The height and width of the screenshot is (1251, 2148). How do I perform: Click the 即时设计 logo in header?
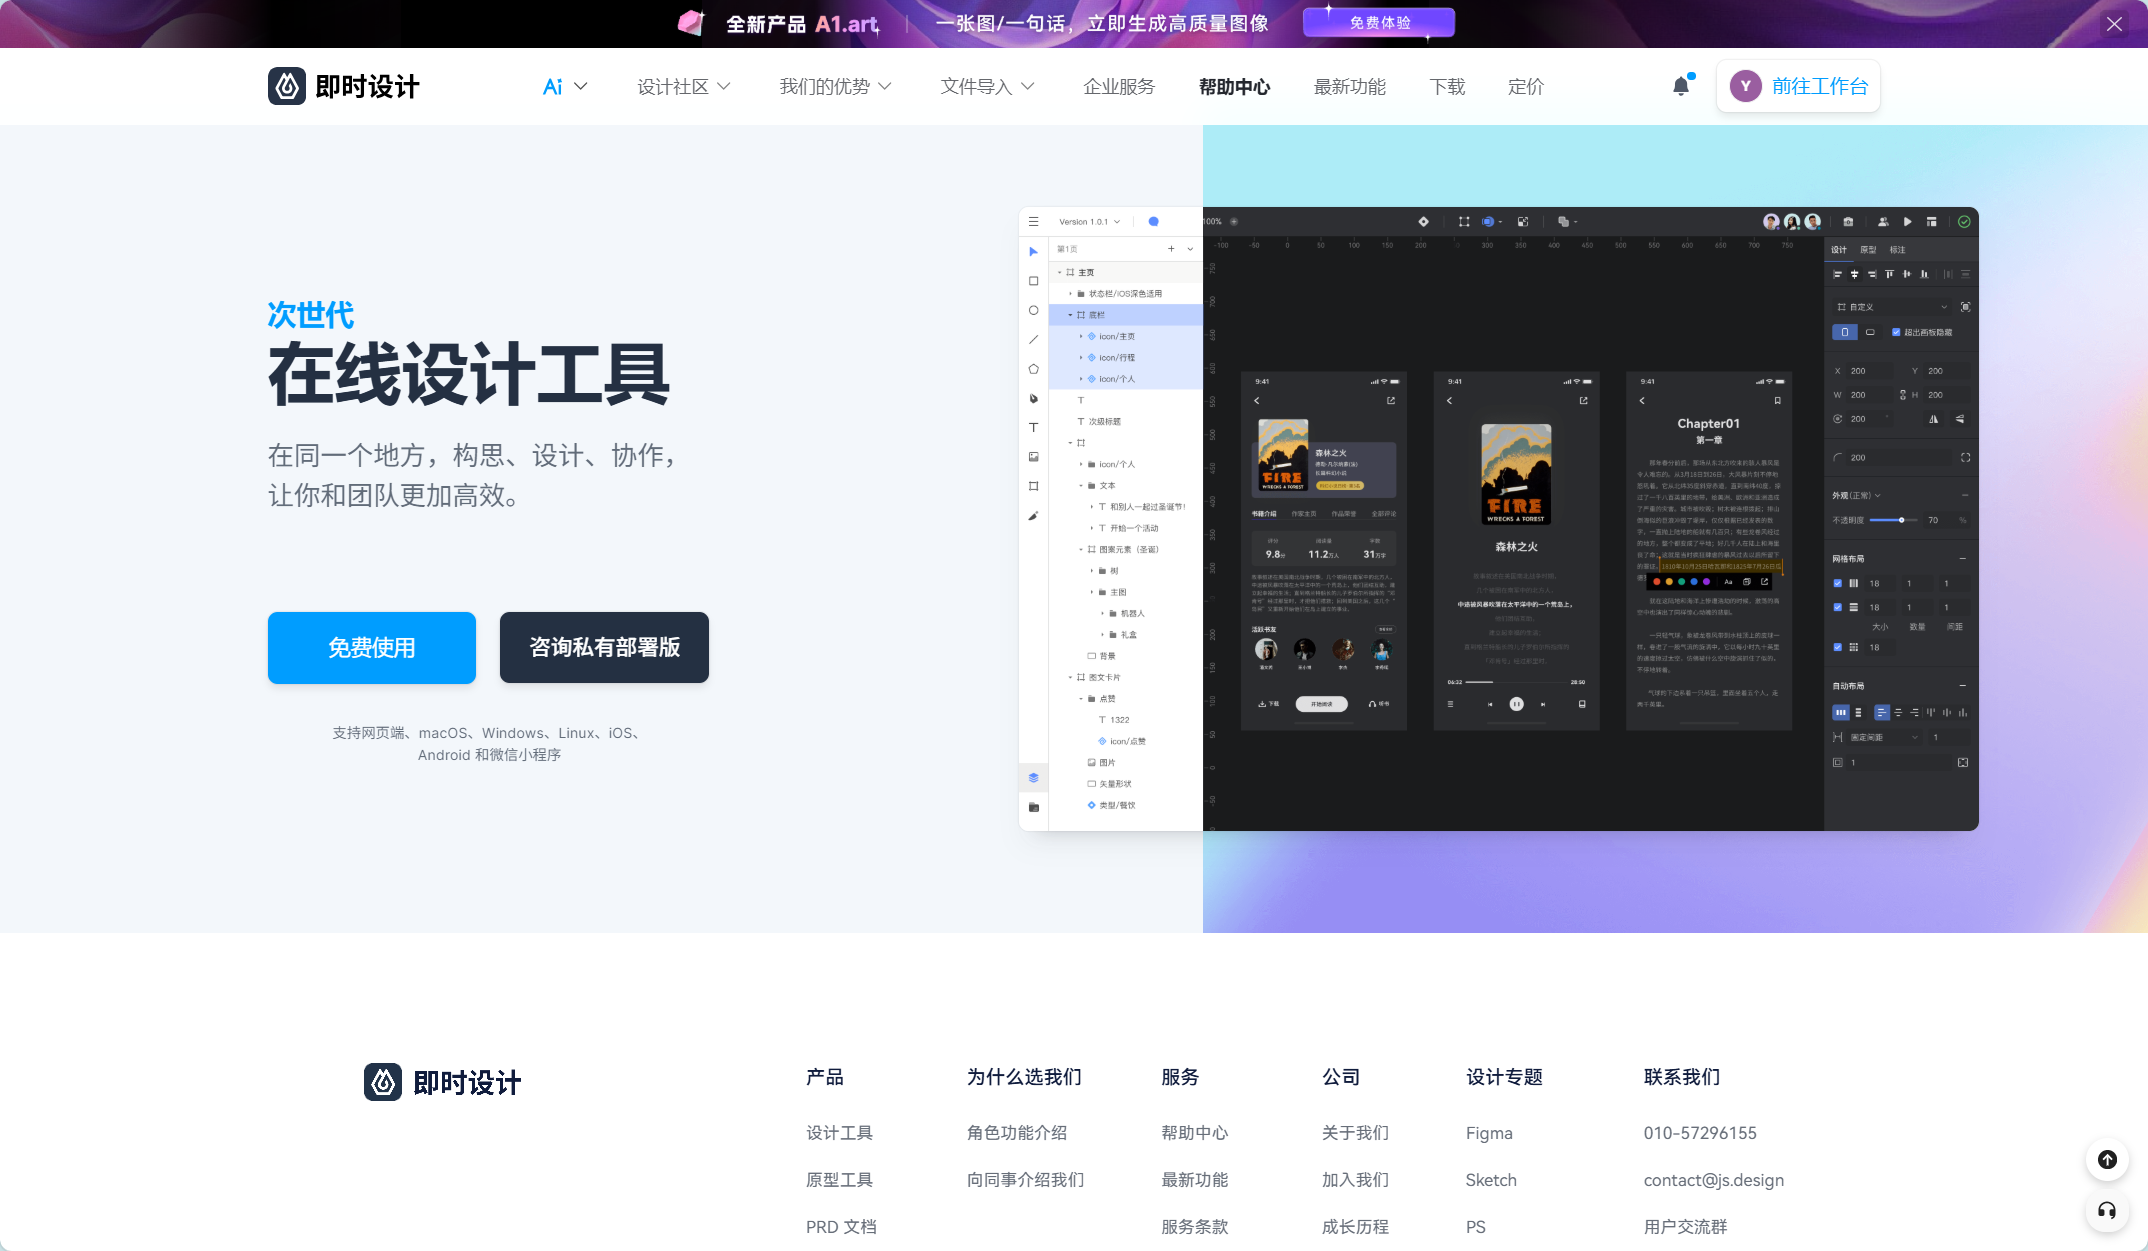(344, 86)
